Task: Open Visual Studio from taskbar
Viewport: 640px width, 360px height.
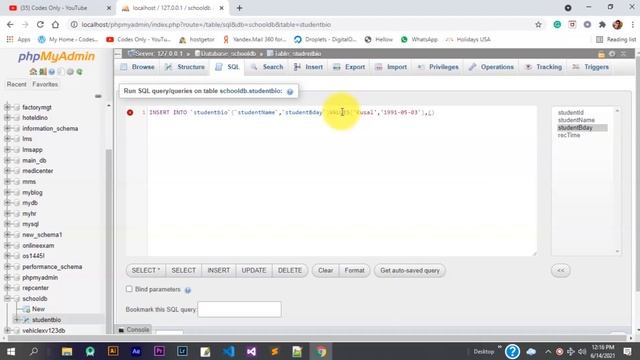Action: 251,351
